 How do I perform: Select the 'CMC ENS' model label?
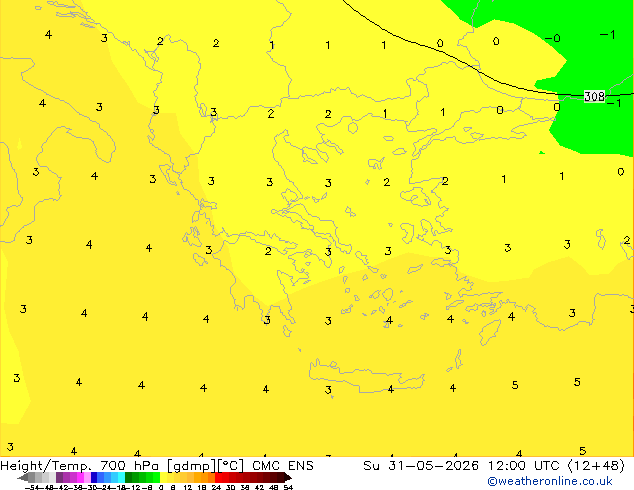pos(283,466)
